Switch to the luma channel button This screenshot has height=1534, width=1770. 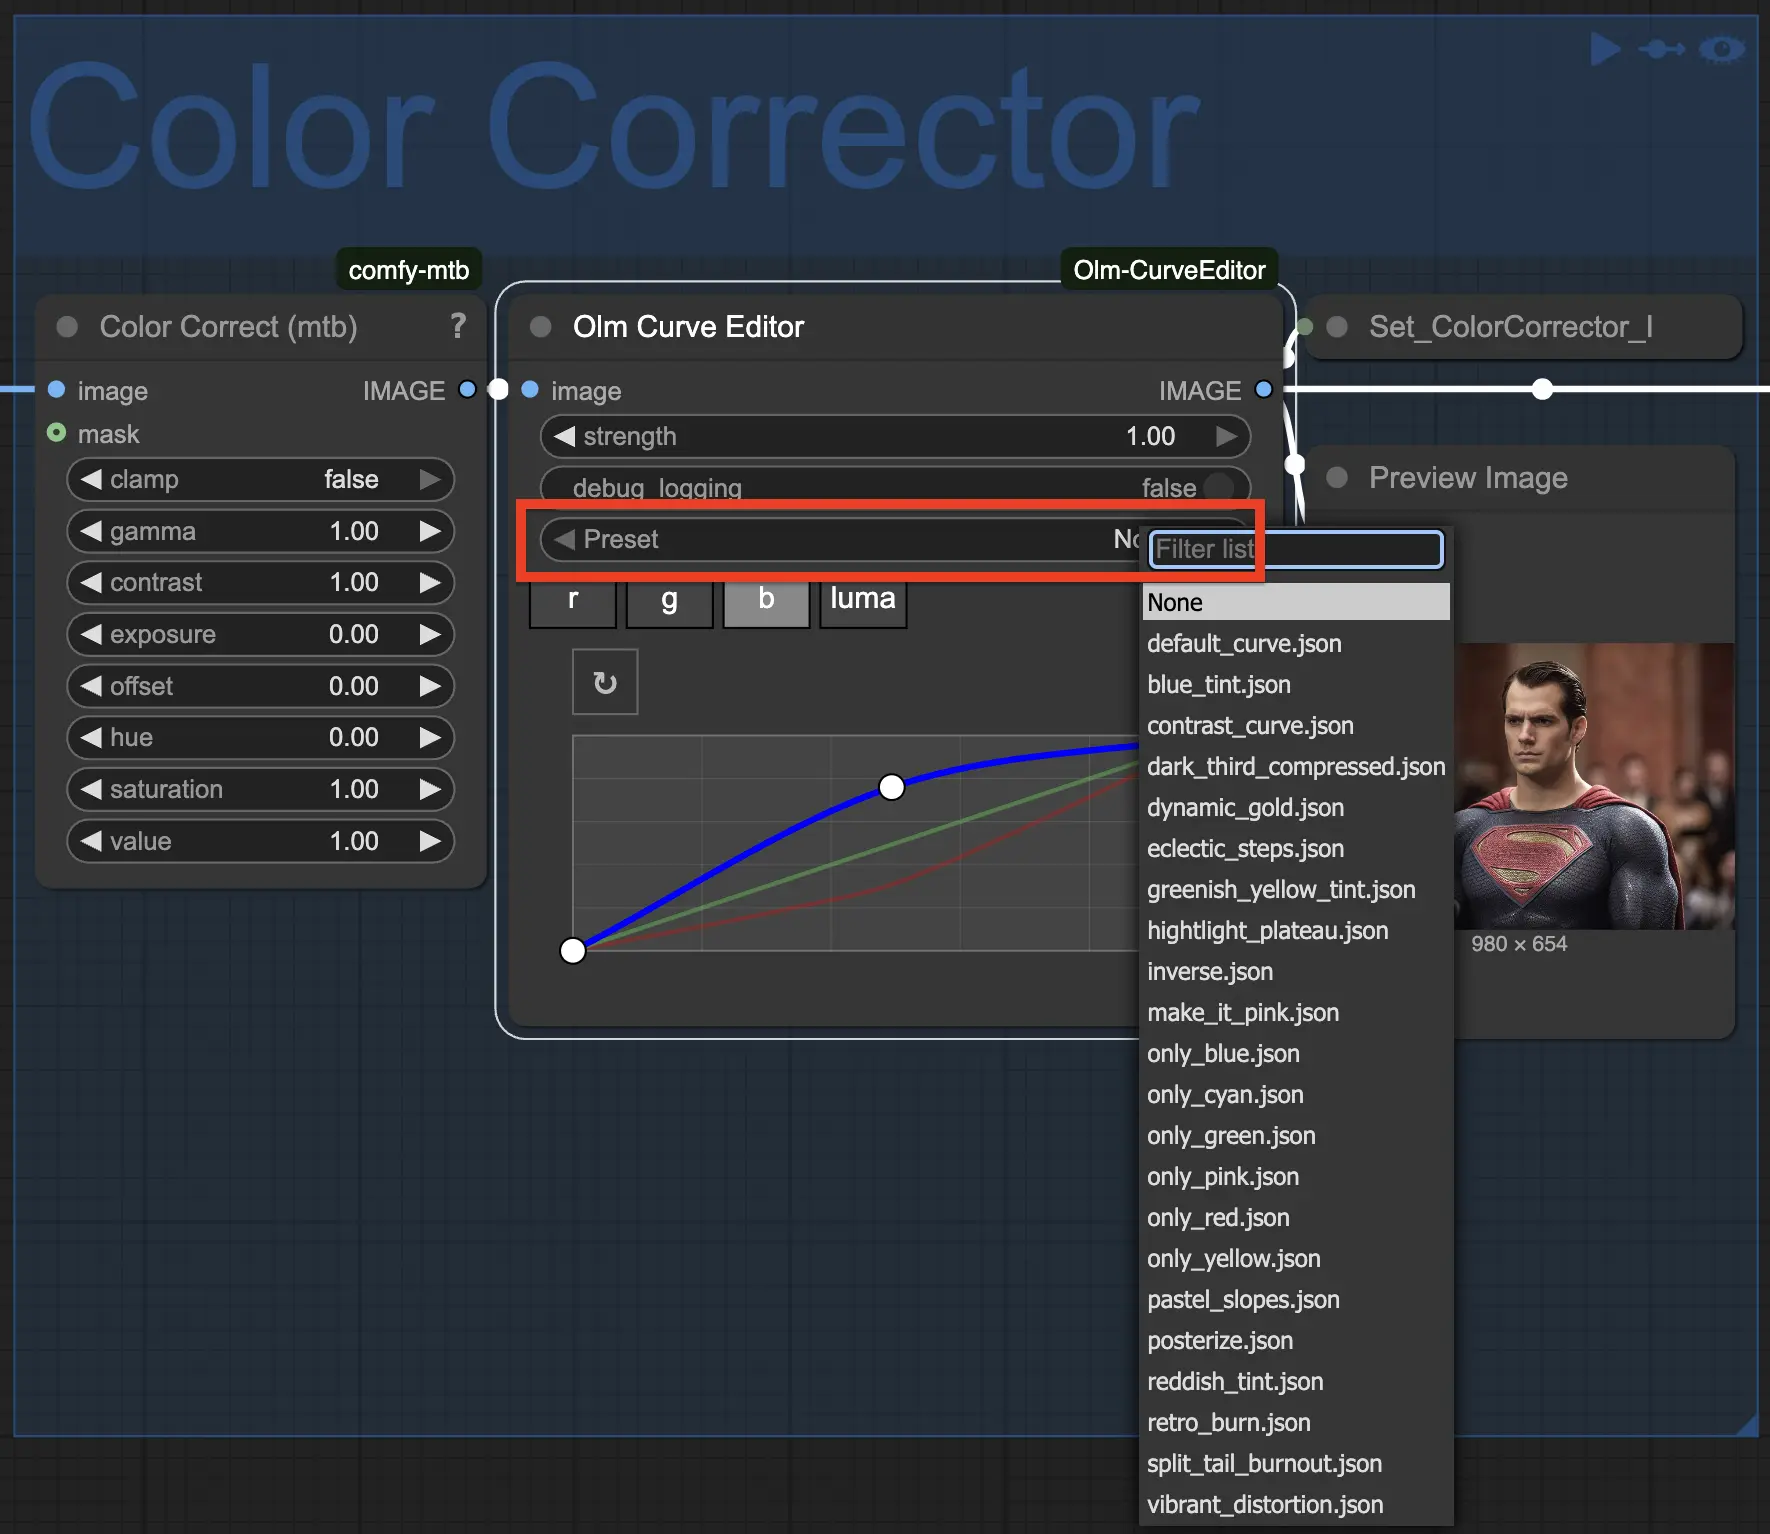[863, 599]
